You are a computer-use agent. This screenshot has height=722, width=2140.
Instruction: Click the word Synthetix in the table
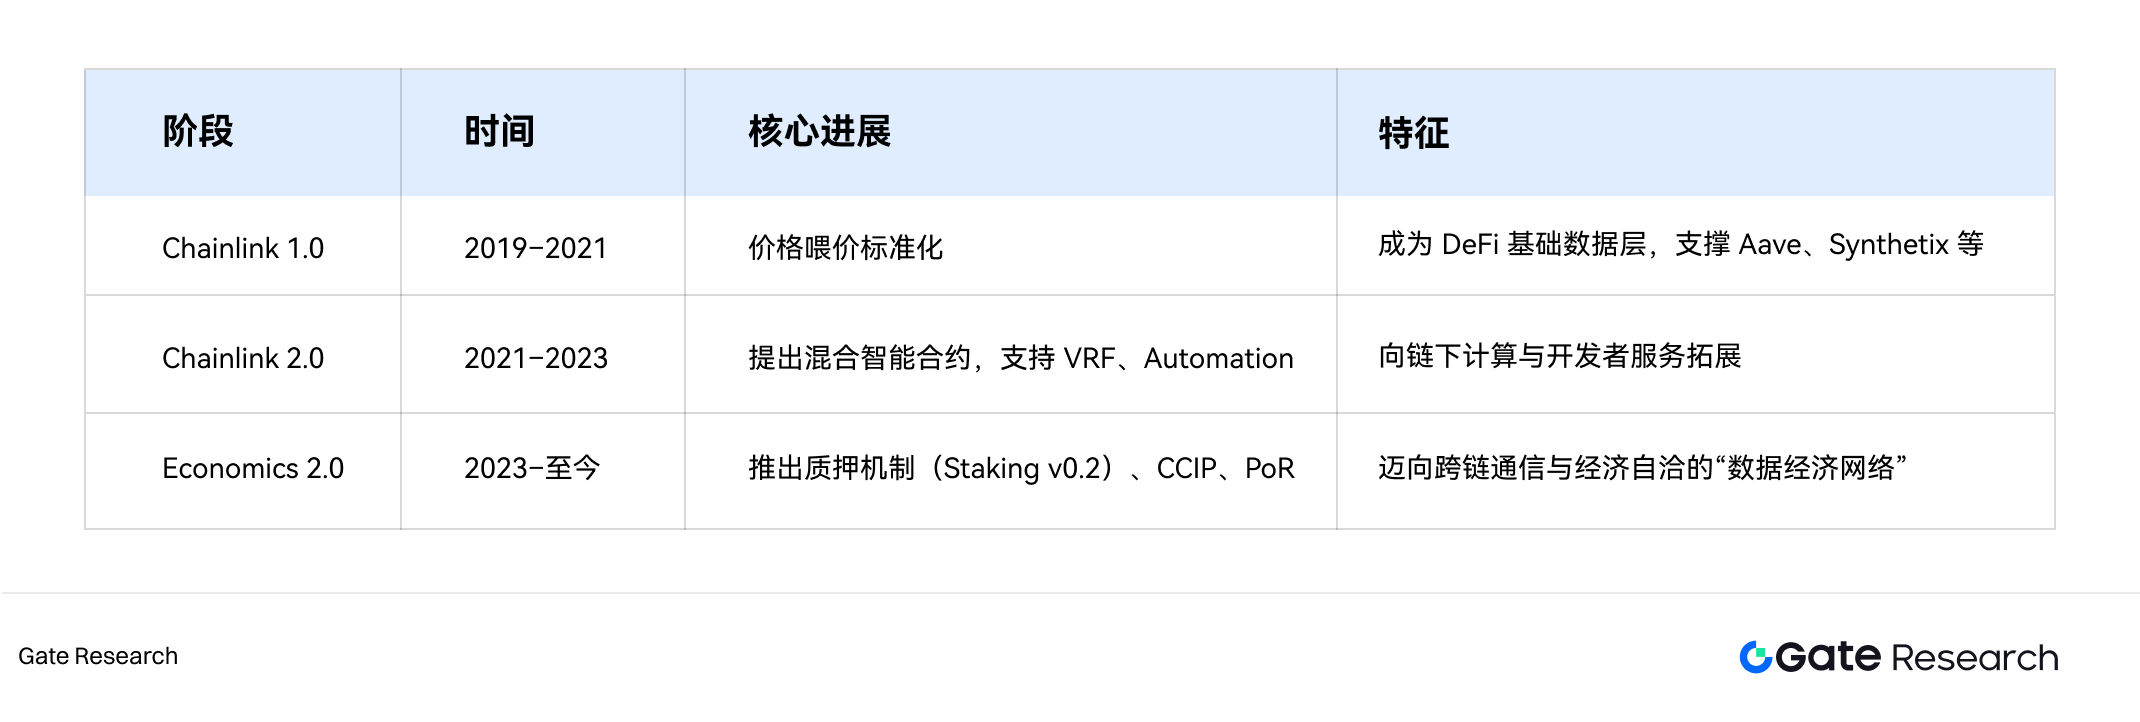point(1889,245)
